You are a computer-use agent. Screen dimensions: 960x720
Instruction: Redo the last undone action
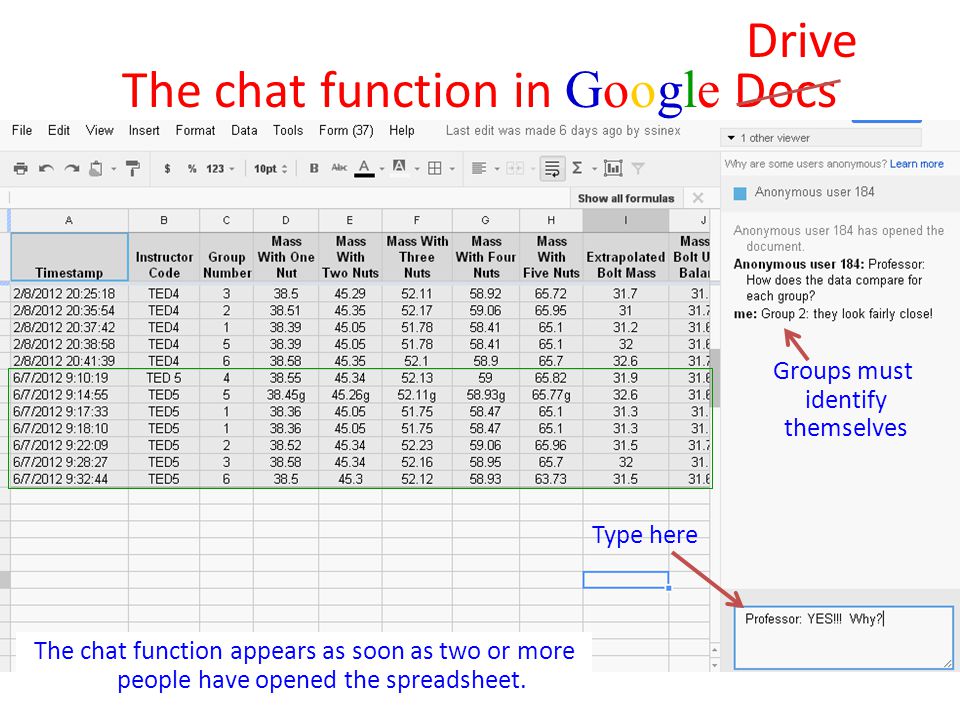pos(72,168)
